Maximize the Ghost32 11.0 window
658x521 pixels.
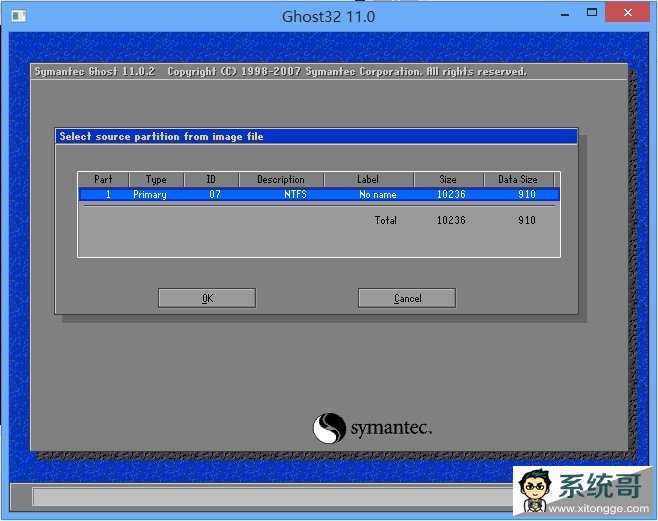[592, 13]
